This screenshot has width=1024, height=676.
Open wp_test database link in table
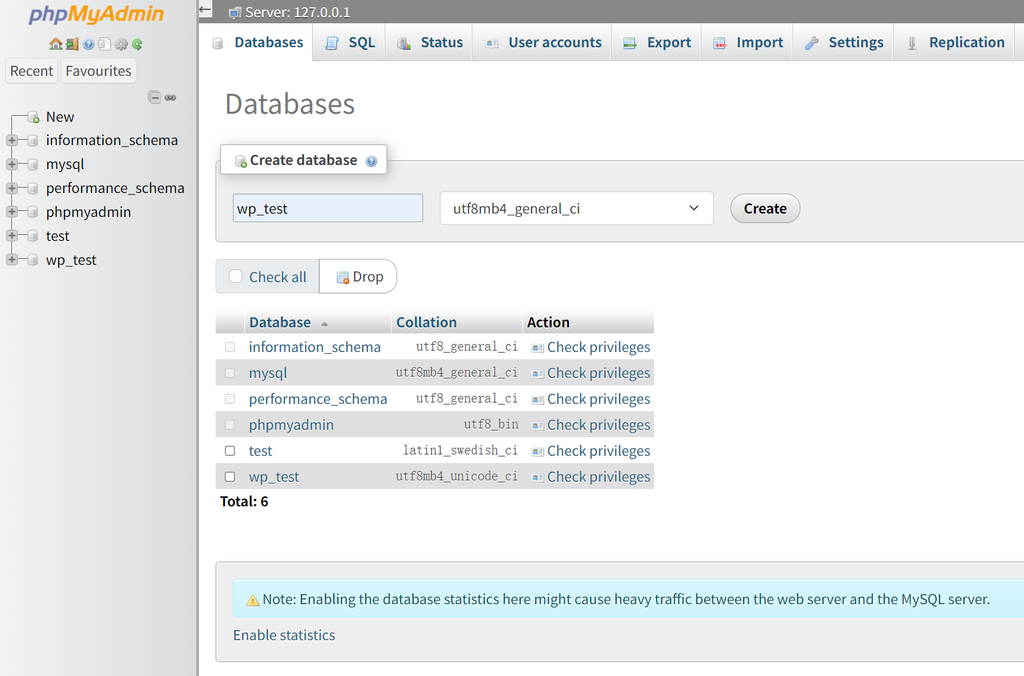(274, 477)
